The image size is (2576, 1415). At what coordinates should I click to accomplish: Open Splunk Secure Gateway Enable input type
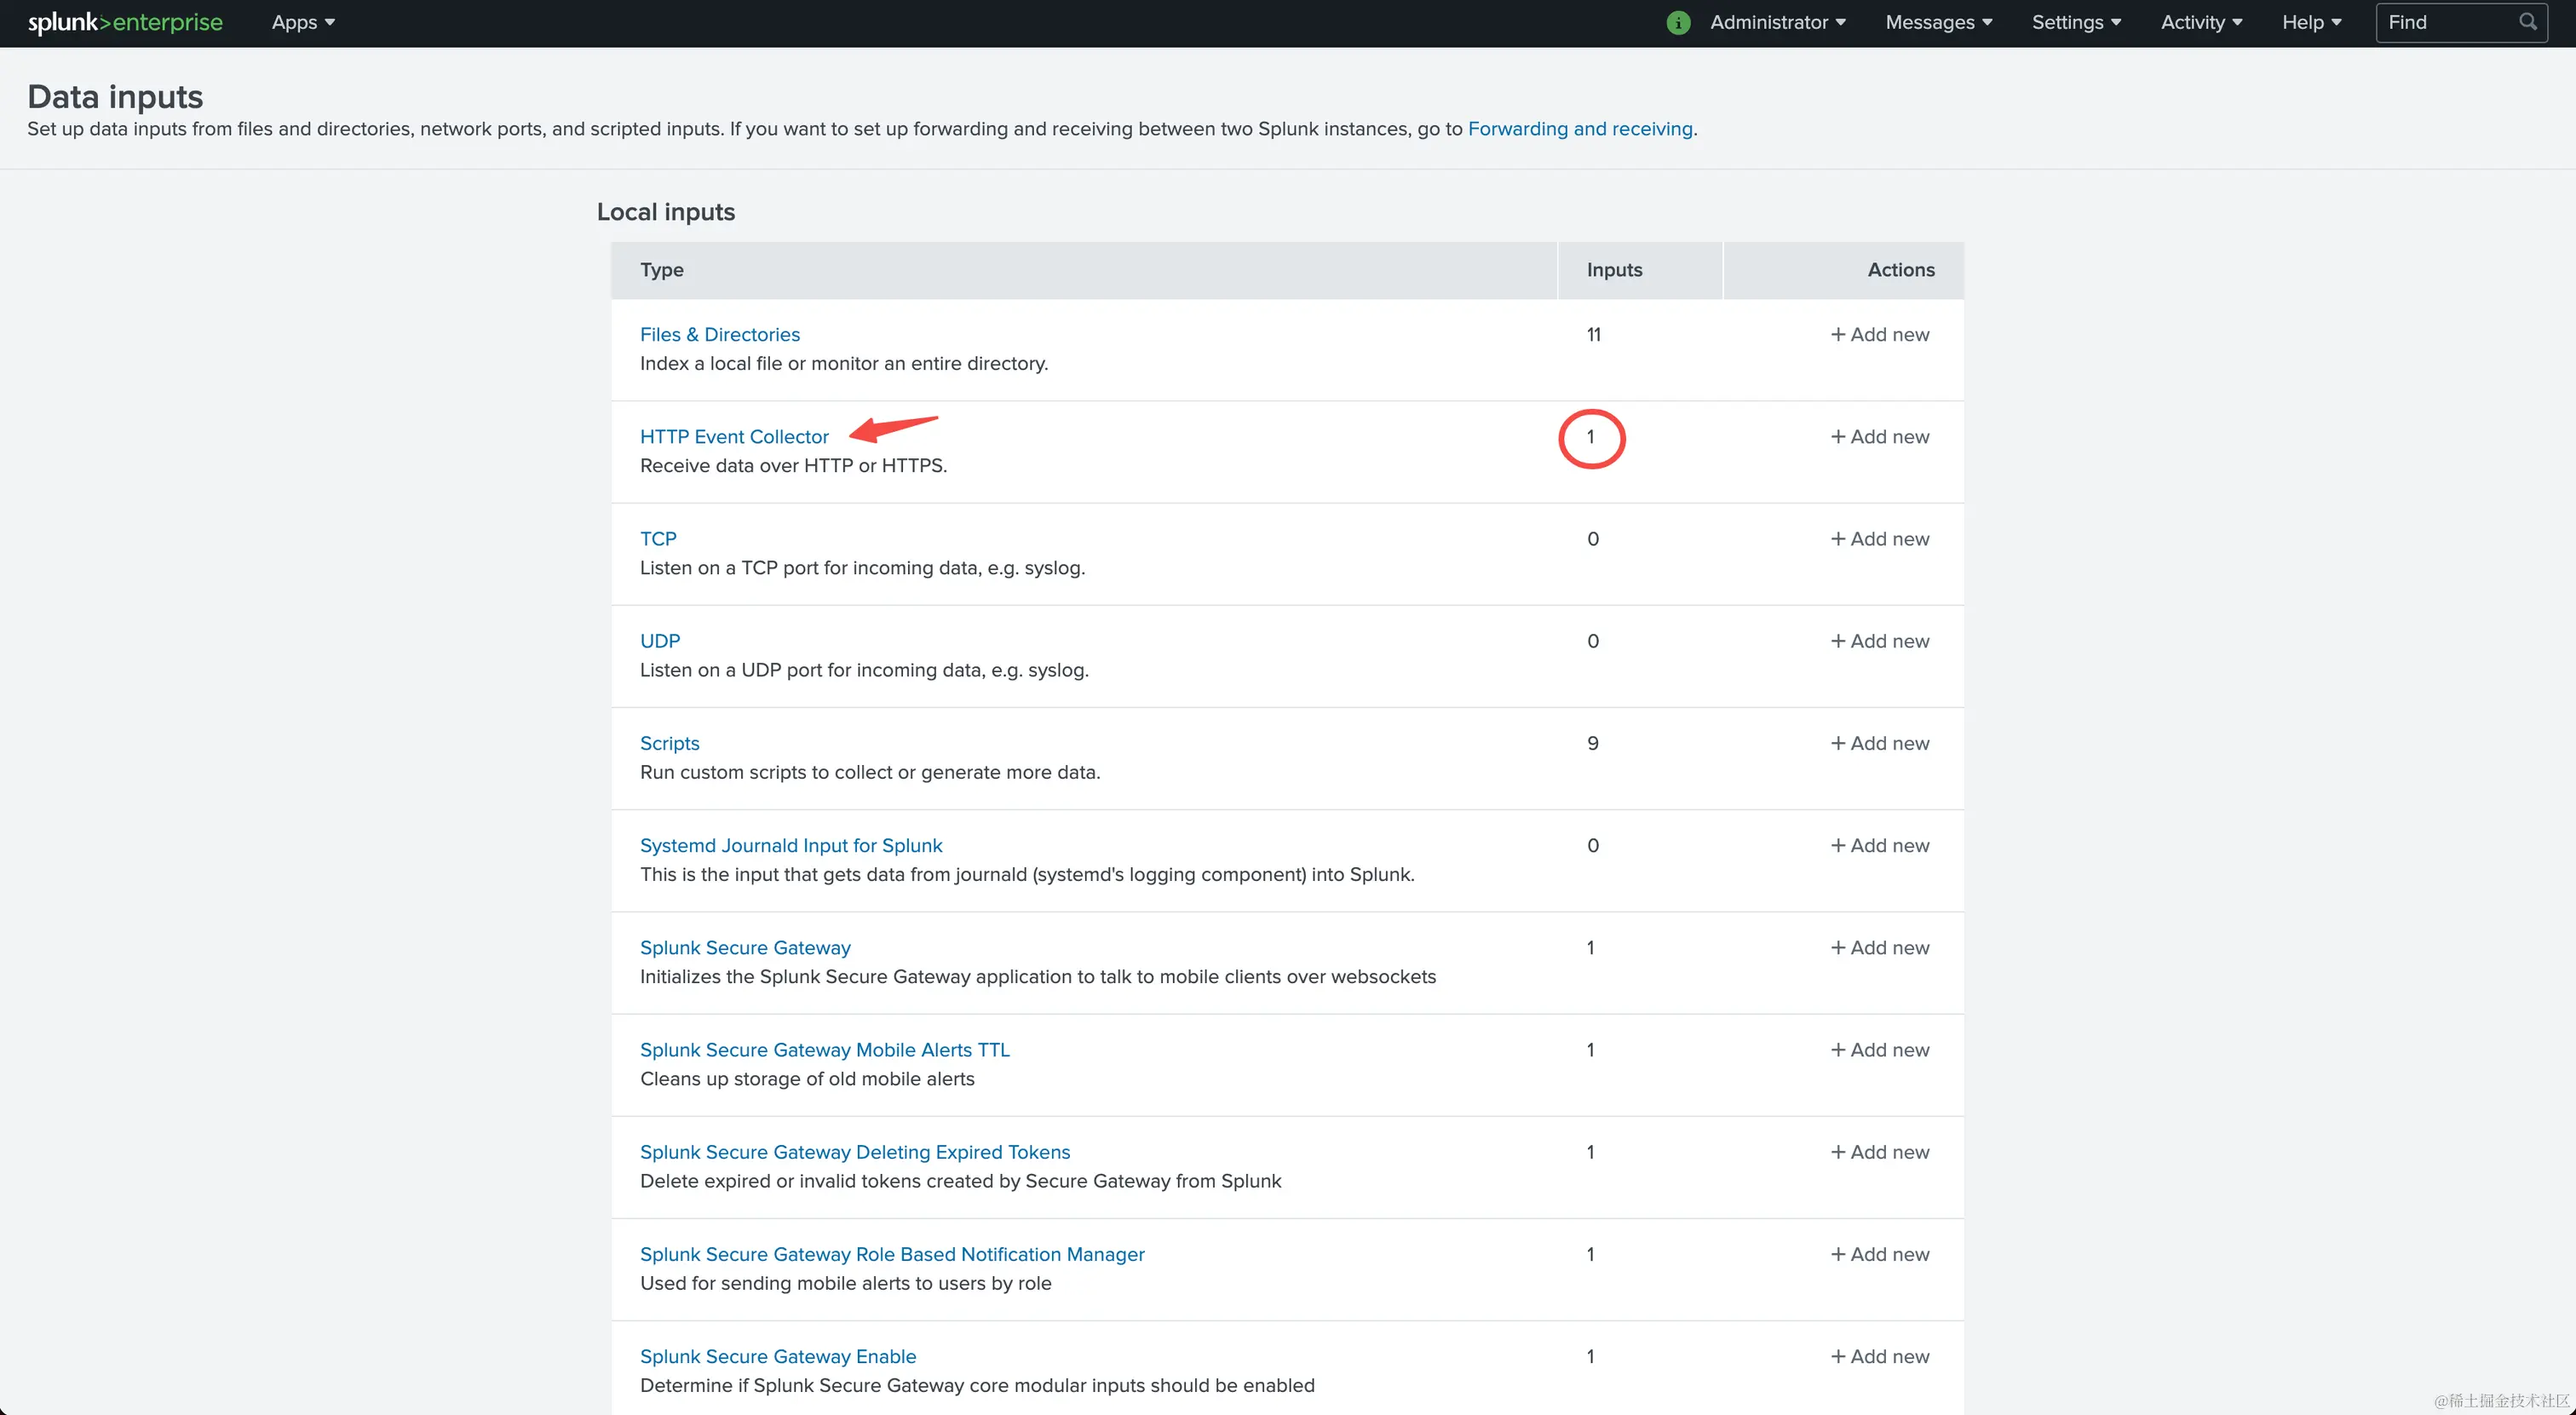click(x=777, y=1356)
